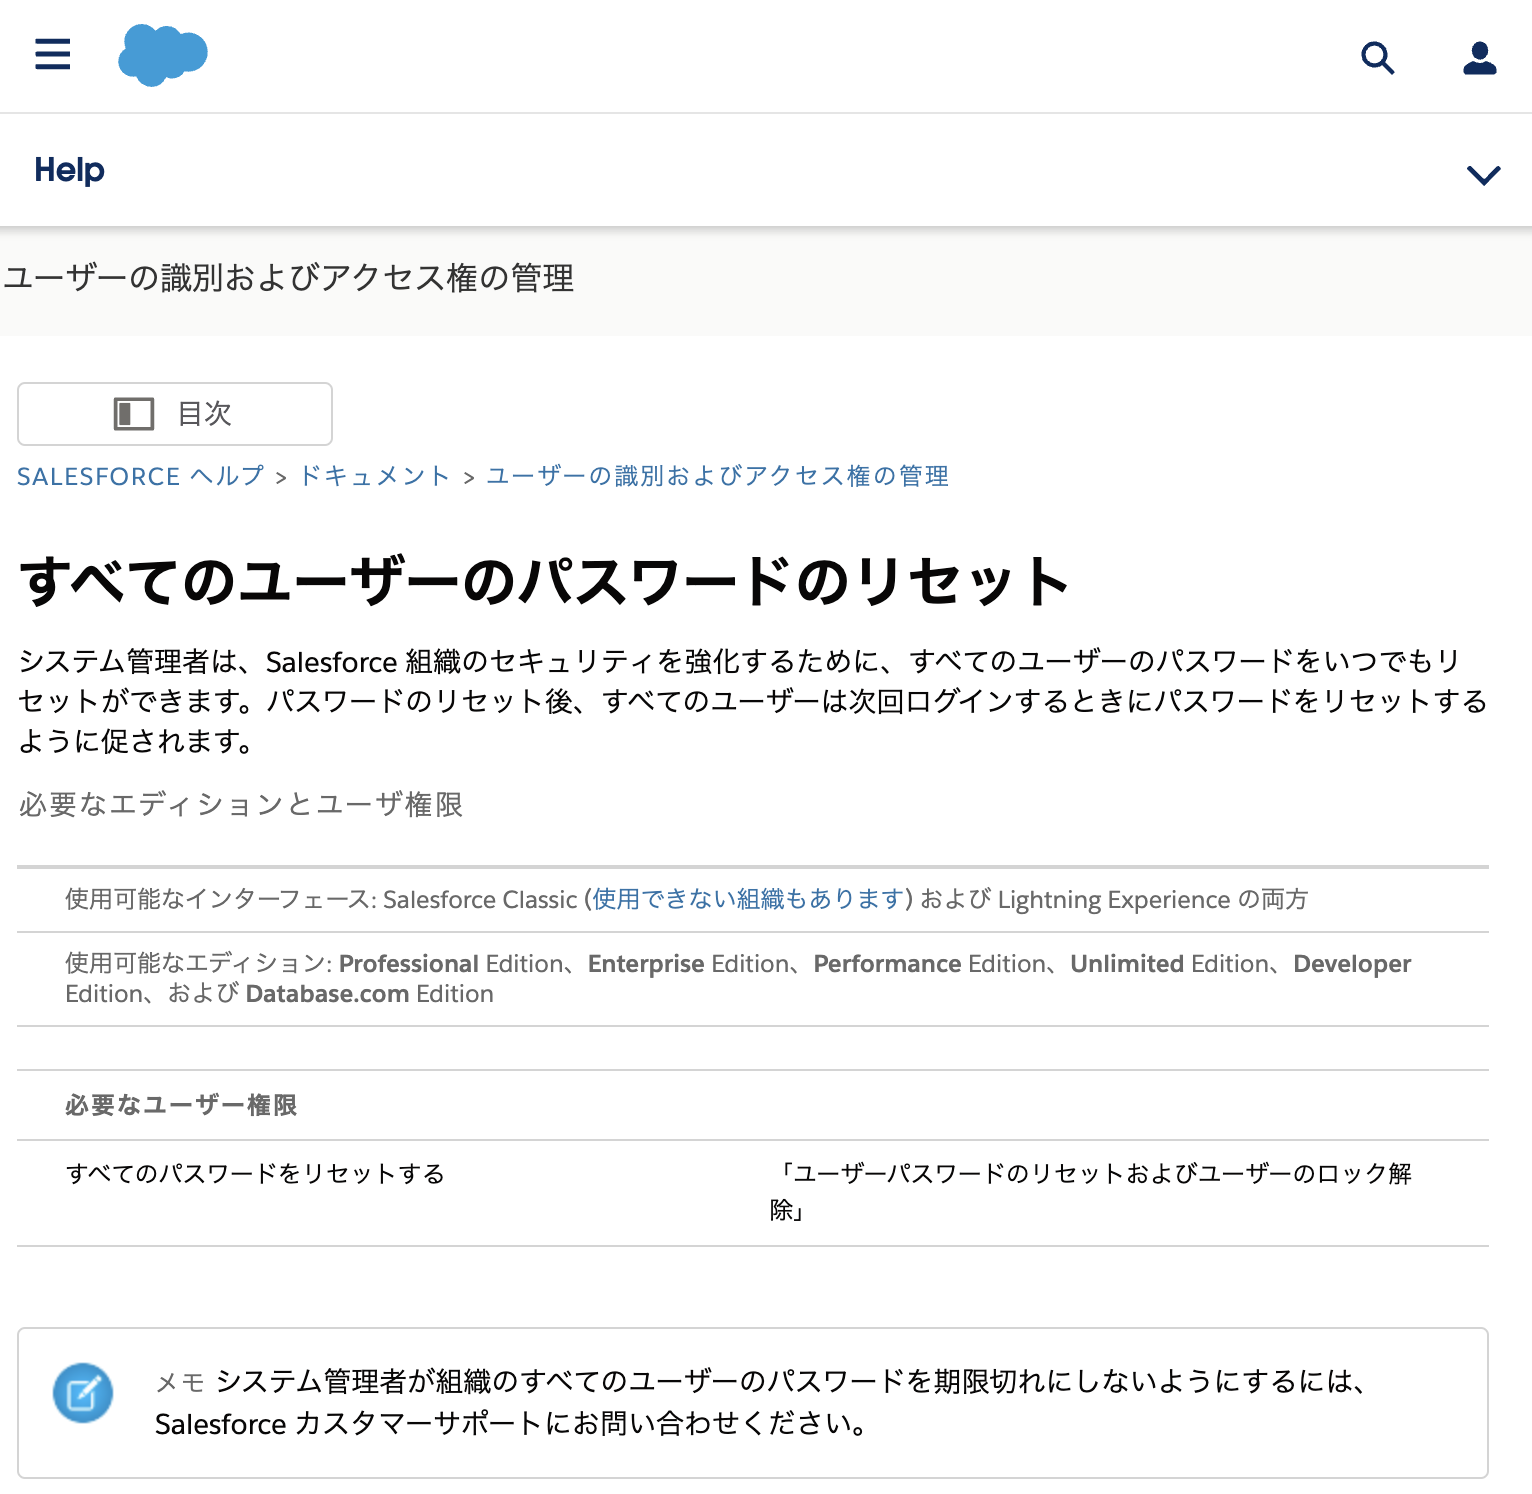The height and width of the screenshot is (1494, 1532).
Task: Click the SALESFORCE ヘルプ breadcrumb link
Action: [x=141, y=476]
